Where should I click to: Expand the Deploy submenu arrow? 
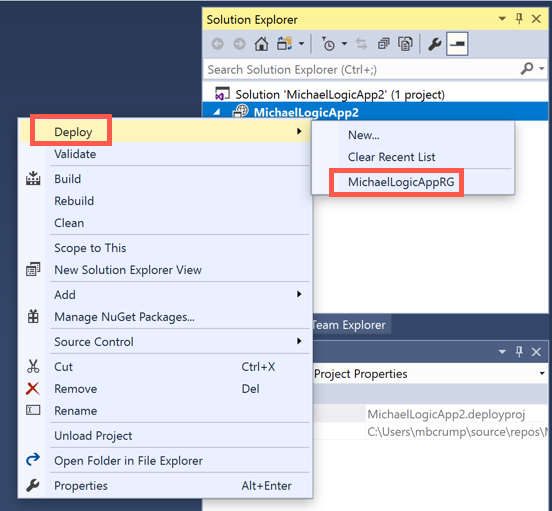pos(299,131)
